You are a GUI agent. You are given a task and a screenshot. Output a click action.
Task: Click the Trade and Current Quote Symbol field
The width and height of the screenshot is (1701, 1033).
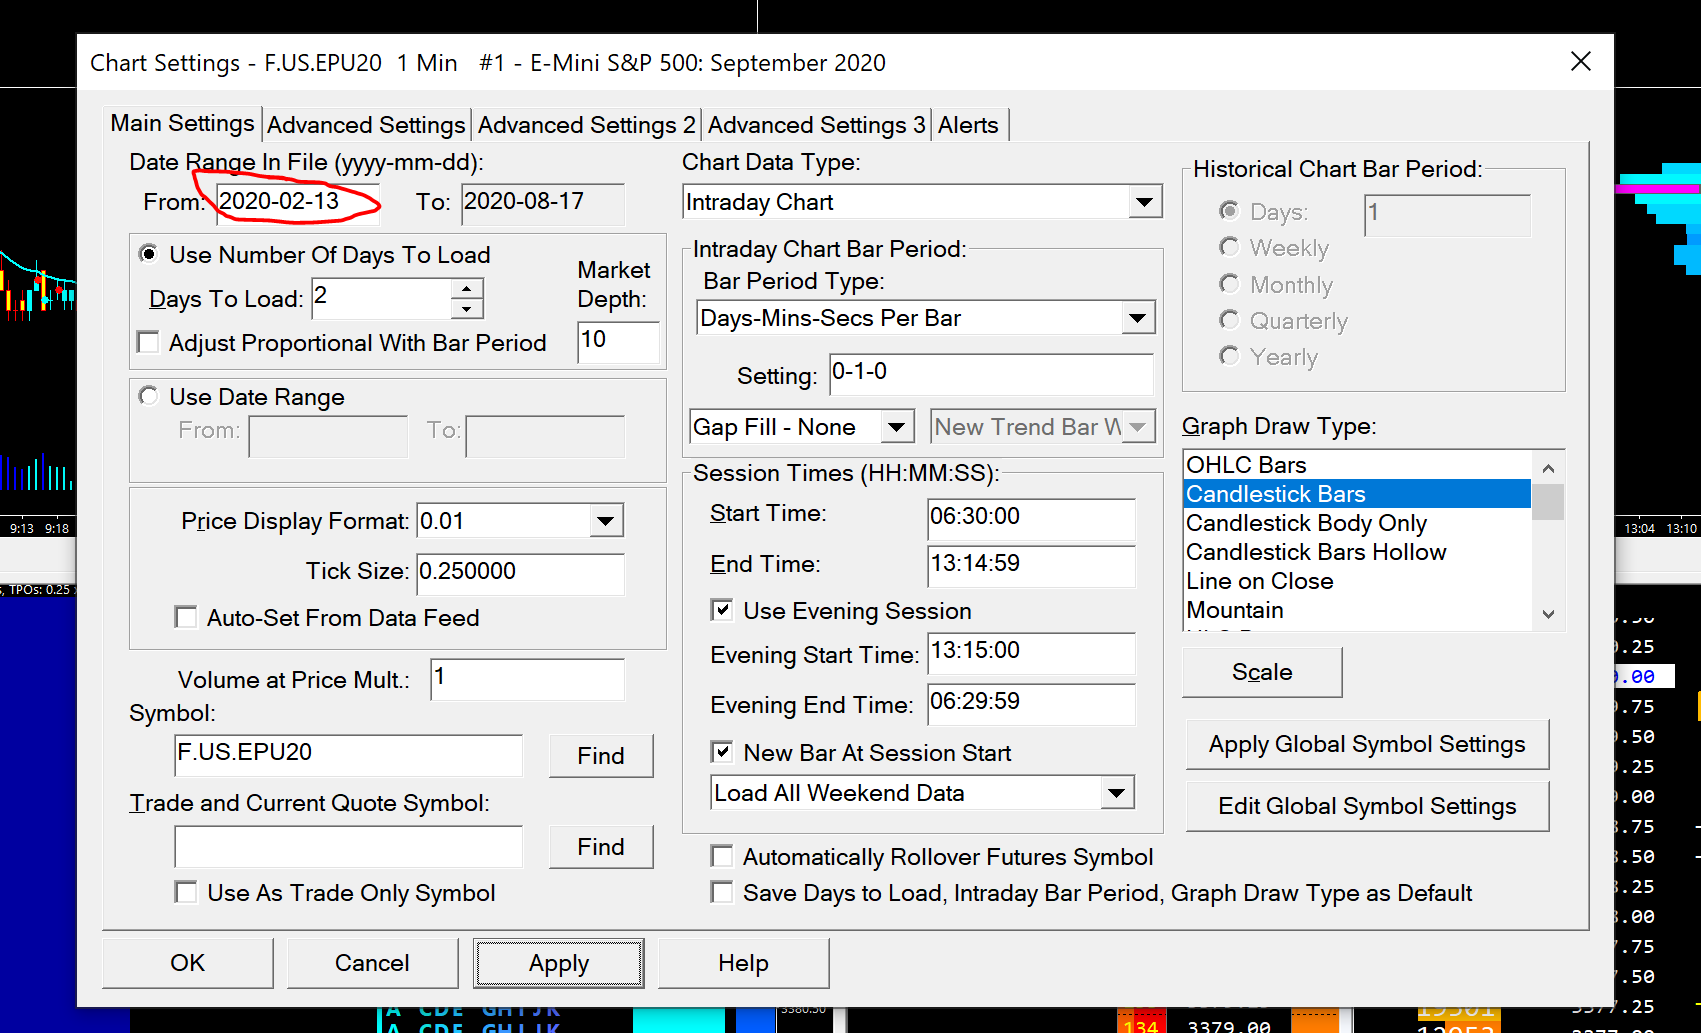(x=348, y=847)
